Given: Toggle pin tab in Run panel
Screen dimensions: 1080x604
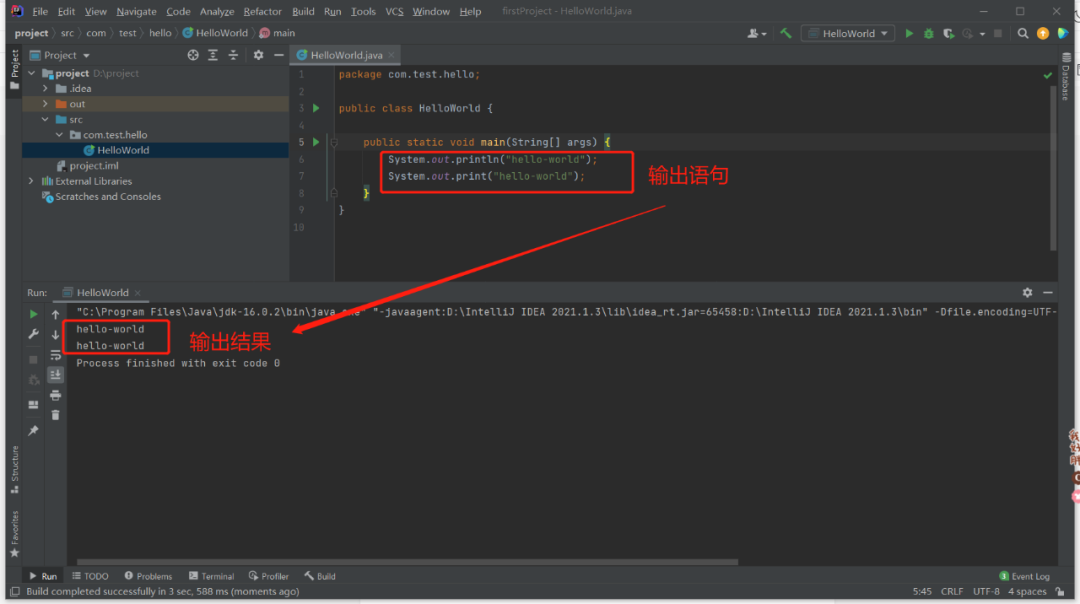Looking at the screenshot, I should 33,430.
